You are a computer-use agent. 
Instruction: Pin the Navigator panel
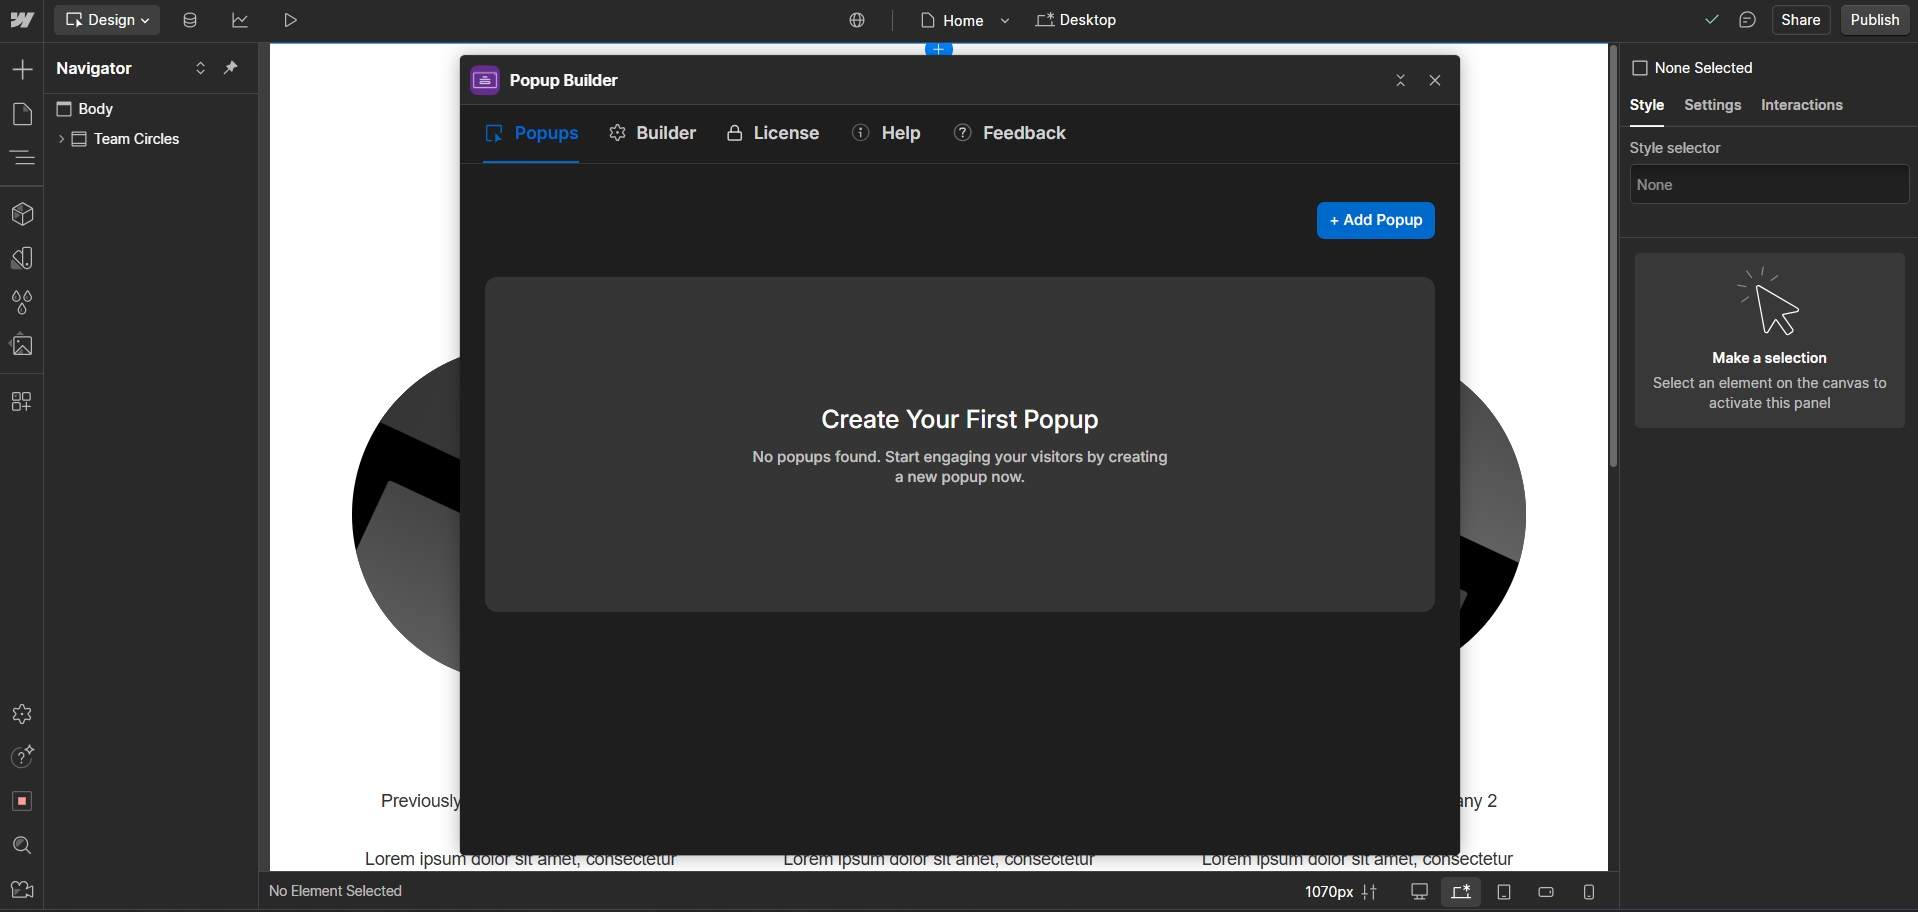(x=231, y=68)
